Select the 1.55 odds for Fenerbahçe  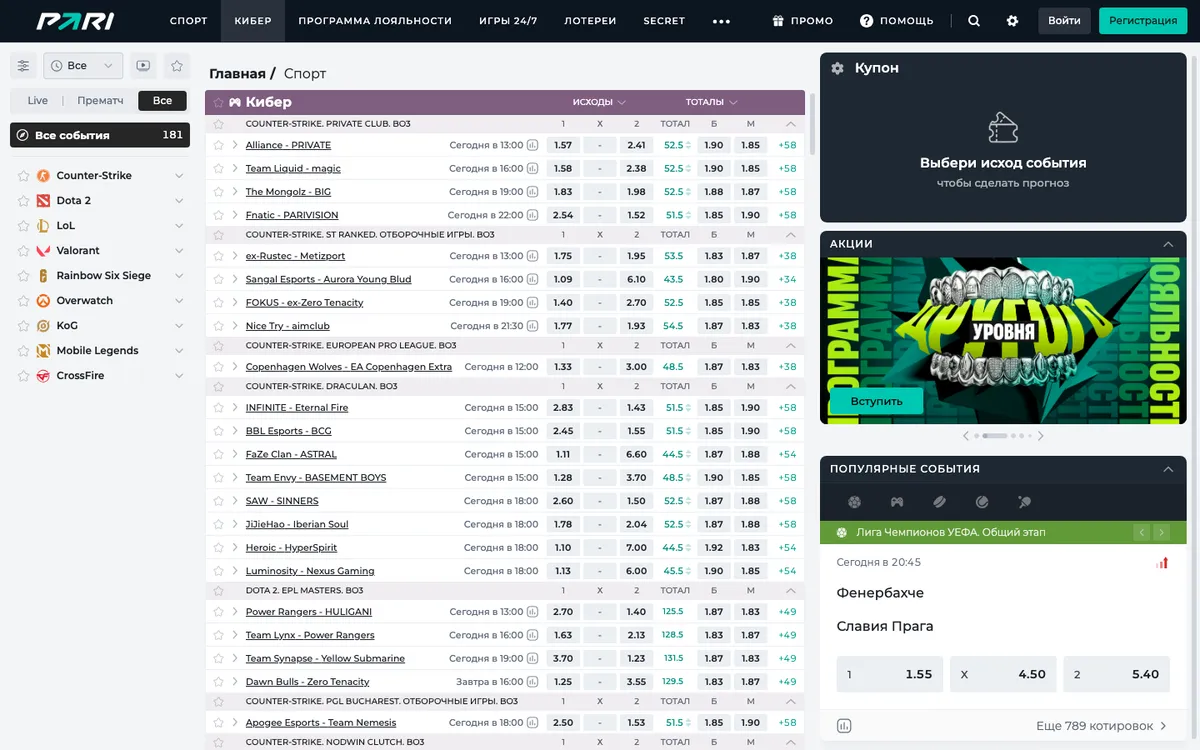(890, 674)
